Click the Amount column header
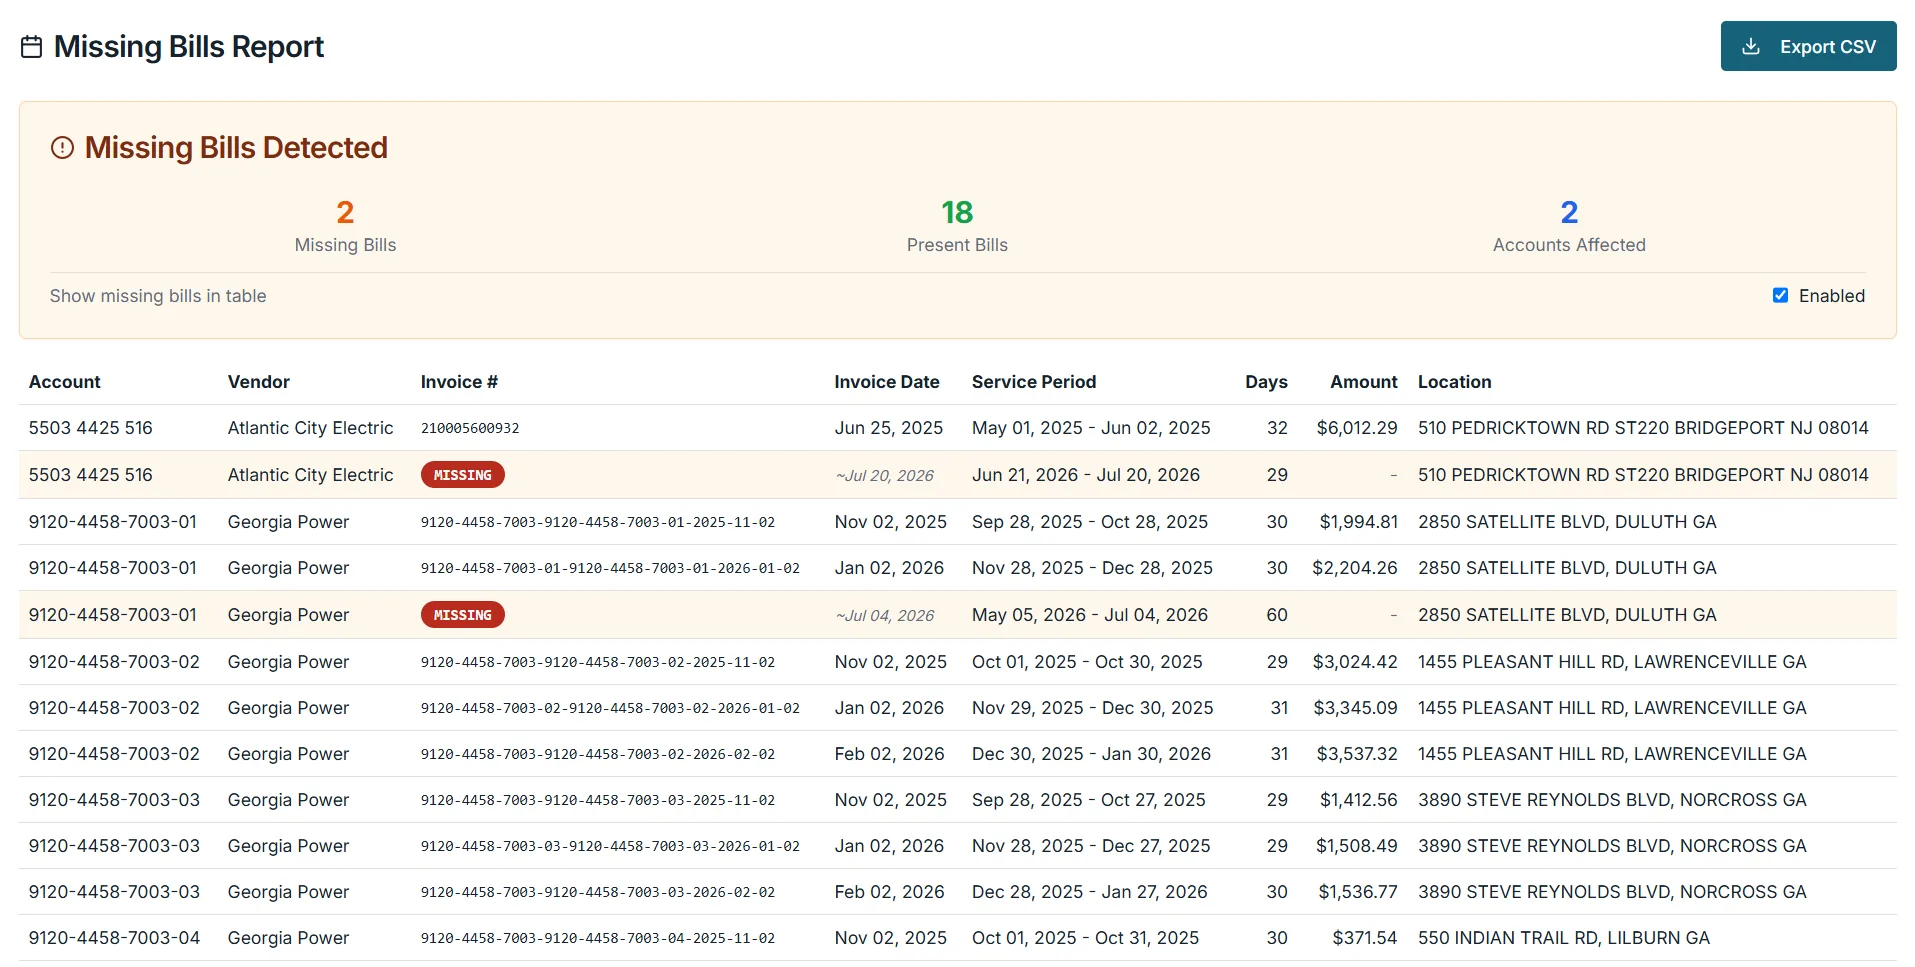The height and width of the screenshot is (967, 1915). coord(1364,382)
